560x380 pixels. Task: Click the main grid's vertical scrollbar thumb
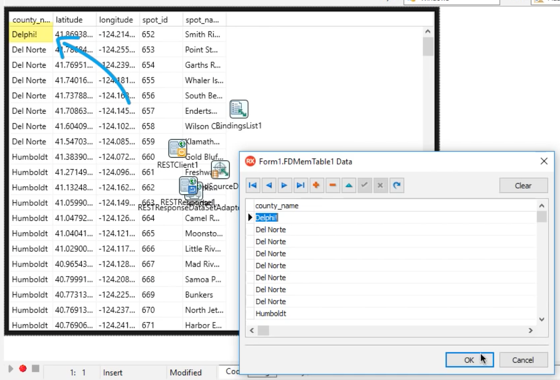(428, 47)
